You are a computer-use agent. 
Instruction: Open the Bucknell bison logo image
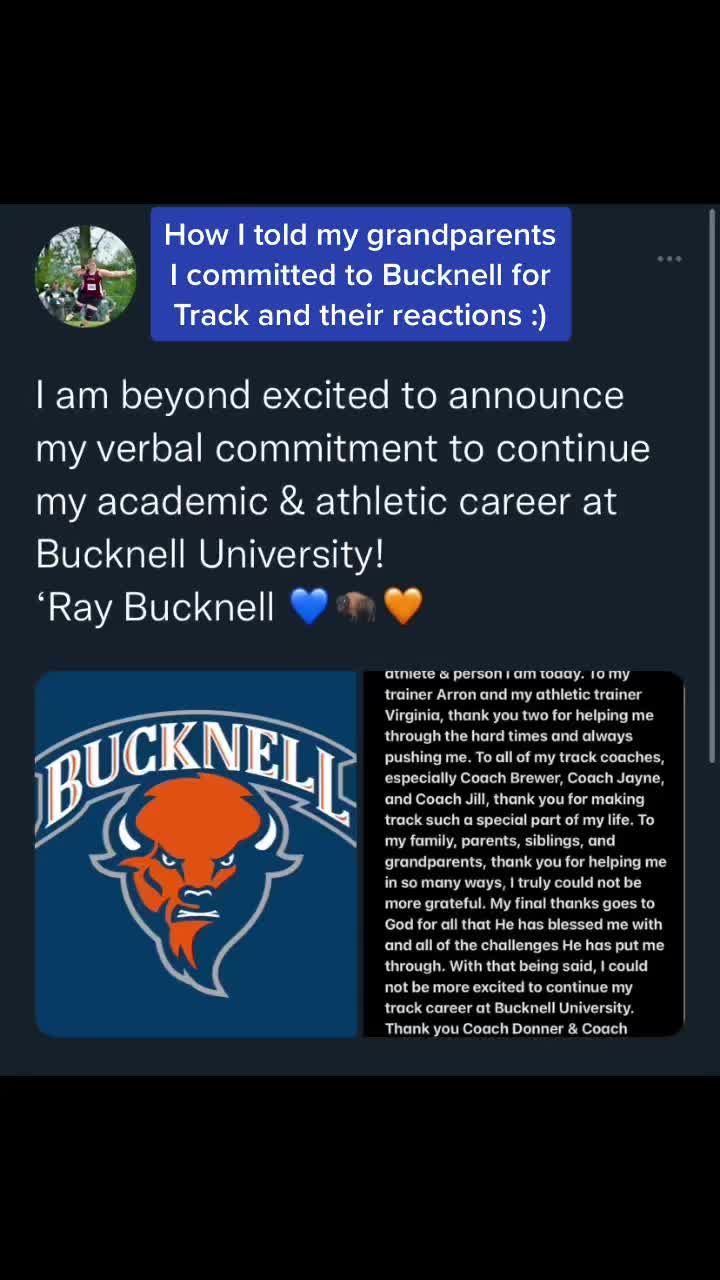tap(196, 853)
